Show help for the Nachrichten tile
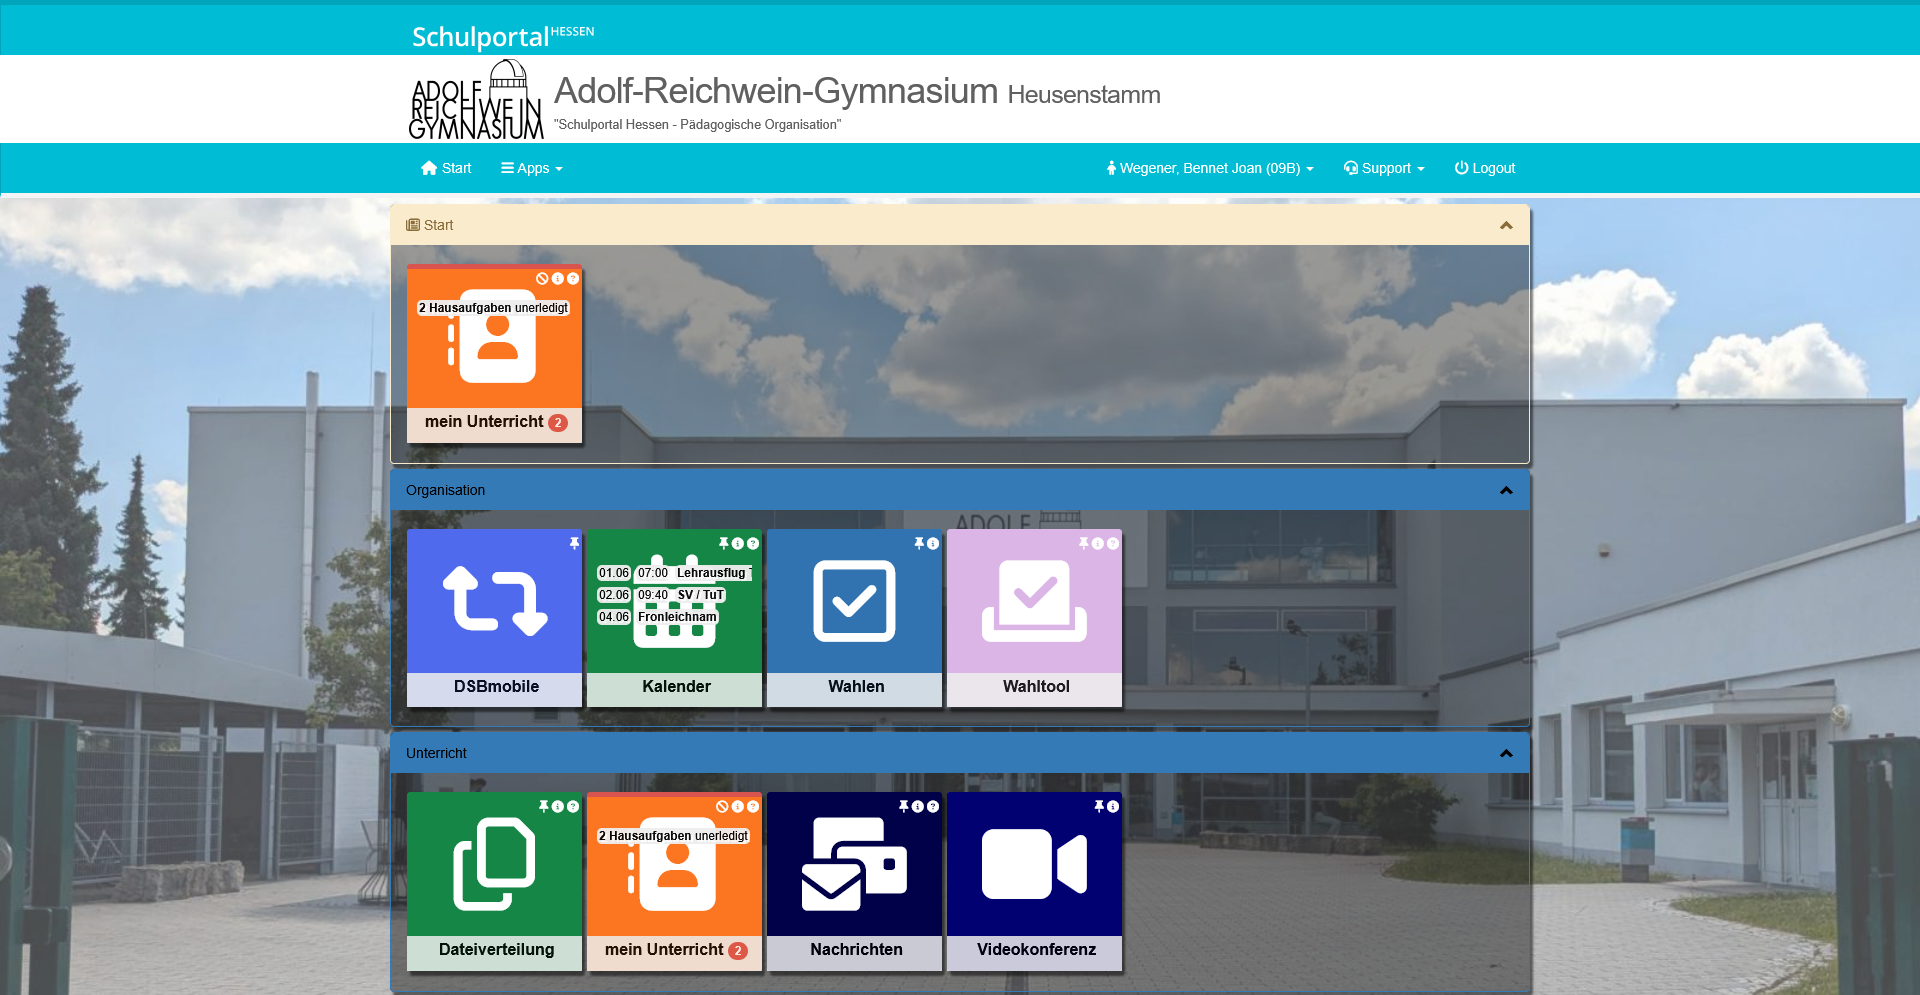The width and height of the screenshot is (1920, 995). point(933,806)
